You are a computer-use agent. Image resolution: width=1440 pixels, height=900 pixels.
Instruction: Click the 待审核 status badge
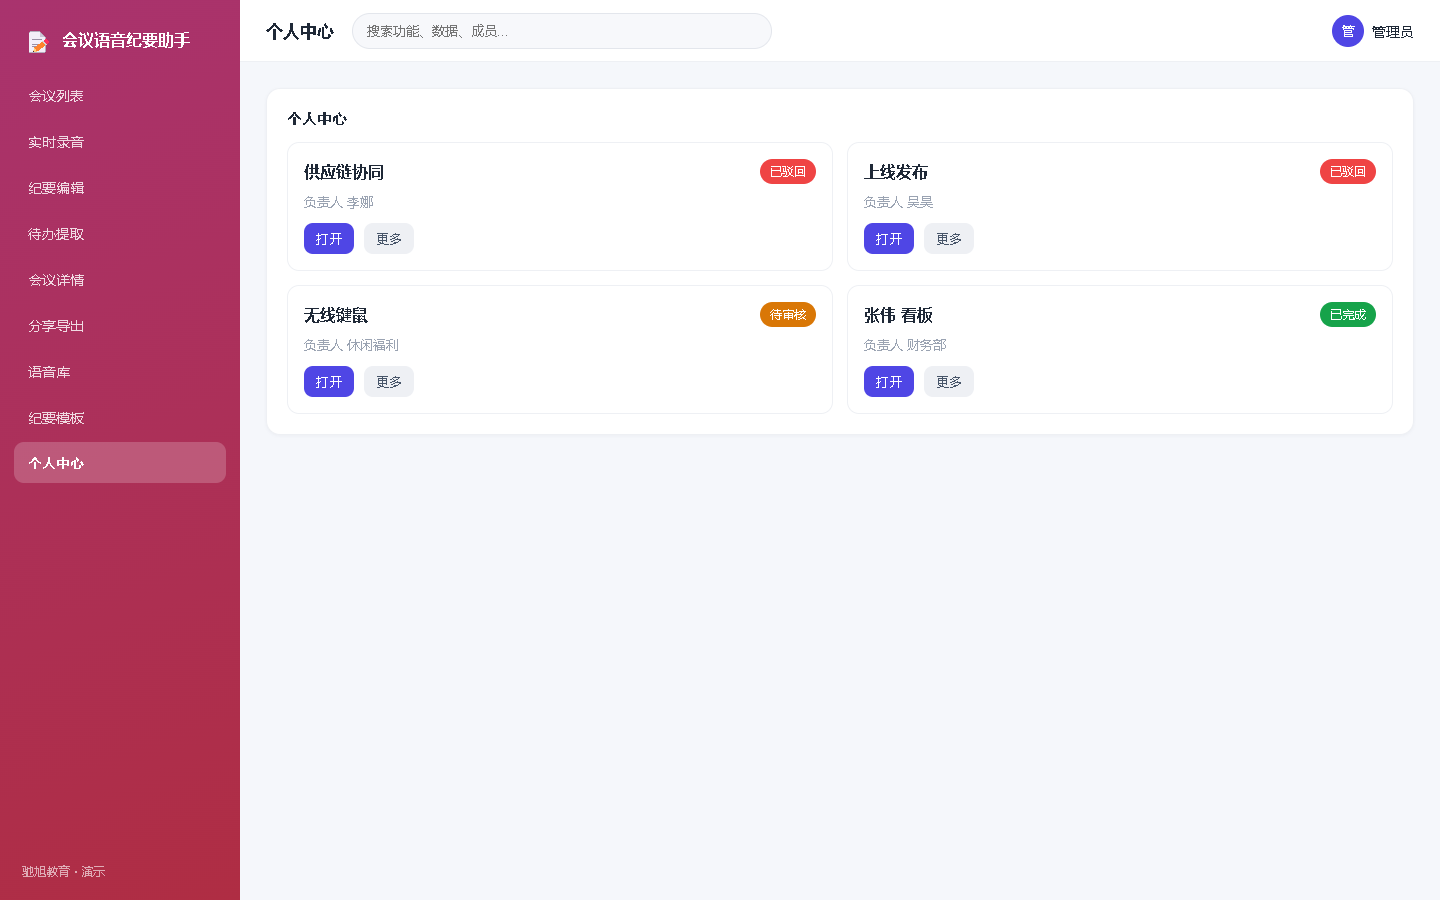coord(788,315)
